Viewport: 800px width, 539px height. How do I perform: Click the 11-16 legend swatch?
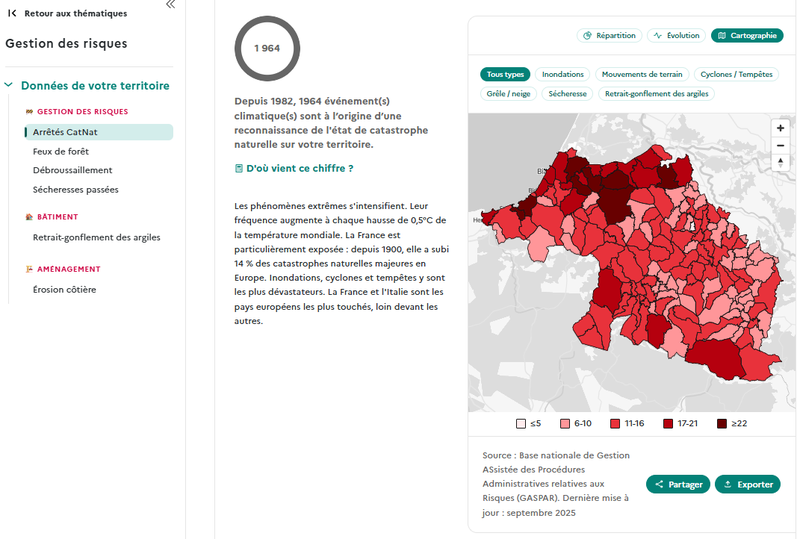click(615, 424)
